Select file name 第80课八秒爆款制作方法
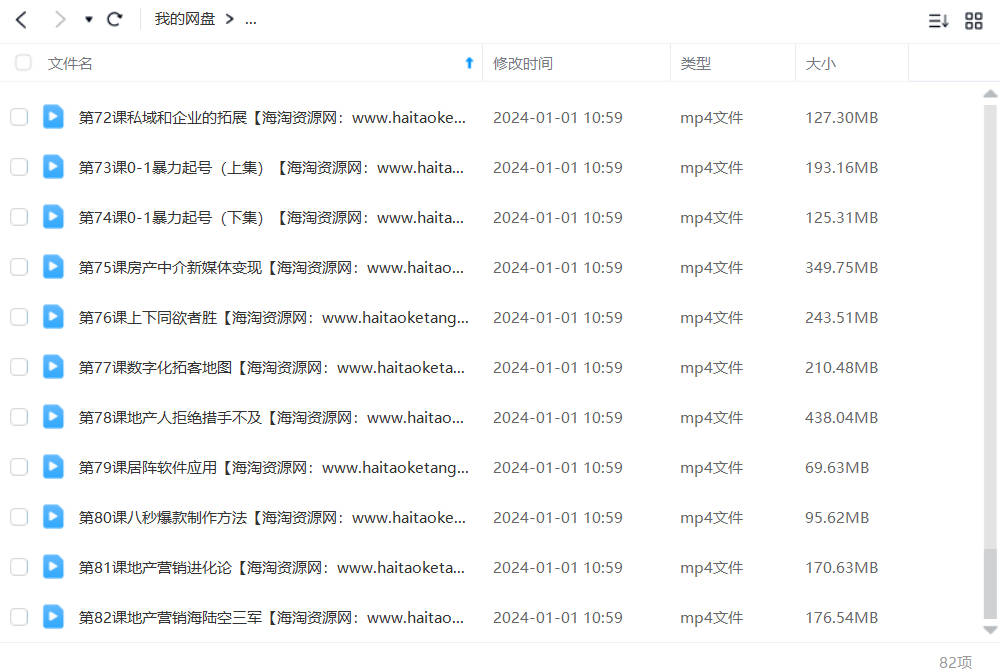 coord(272,518)
